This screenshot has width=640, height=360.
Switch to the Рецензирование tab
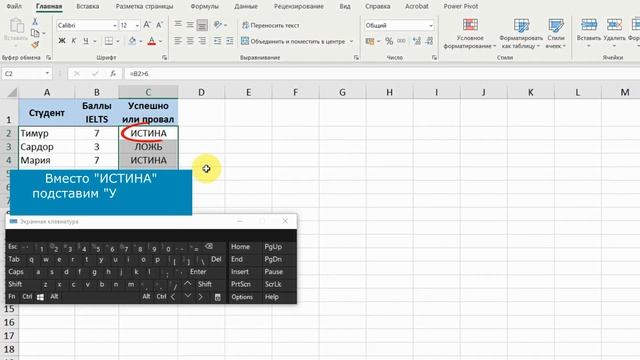pyautogui.click(x=299, y=6)
